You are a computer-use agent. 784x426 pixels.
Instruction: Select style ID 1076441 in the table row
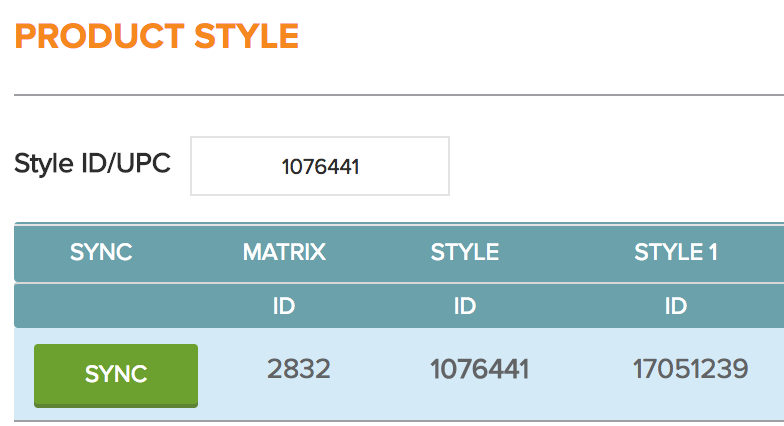(x=479, y=370)
